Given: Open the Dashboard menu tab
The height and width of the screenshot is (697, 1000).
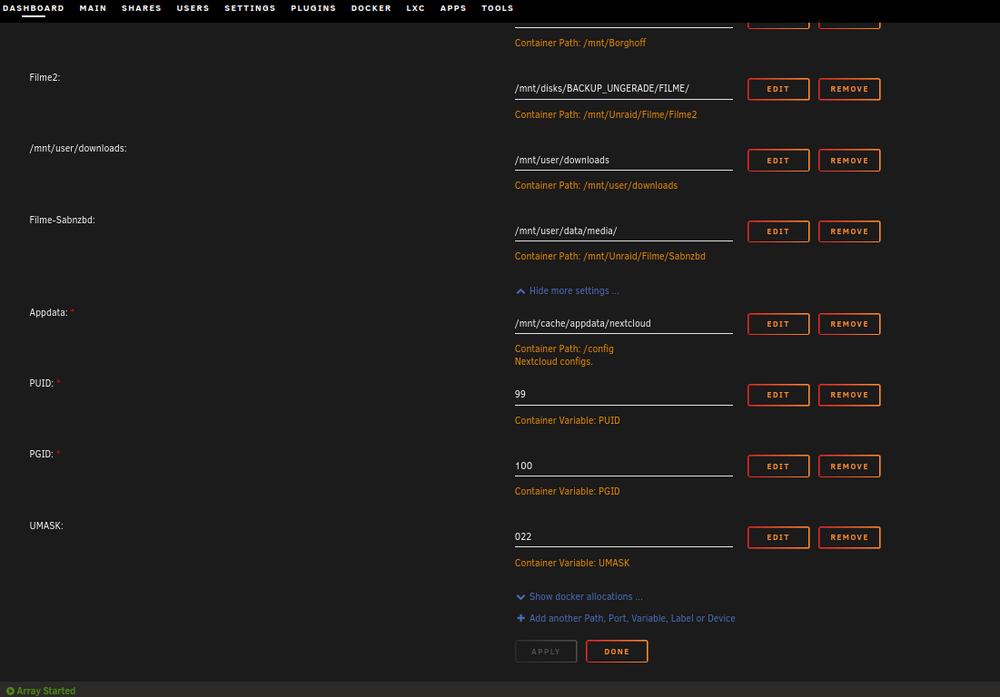Looking at the screenshot, I should pos(33,8).
